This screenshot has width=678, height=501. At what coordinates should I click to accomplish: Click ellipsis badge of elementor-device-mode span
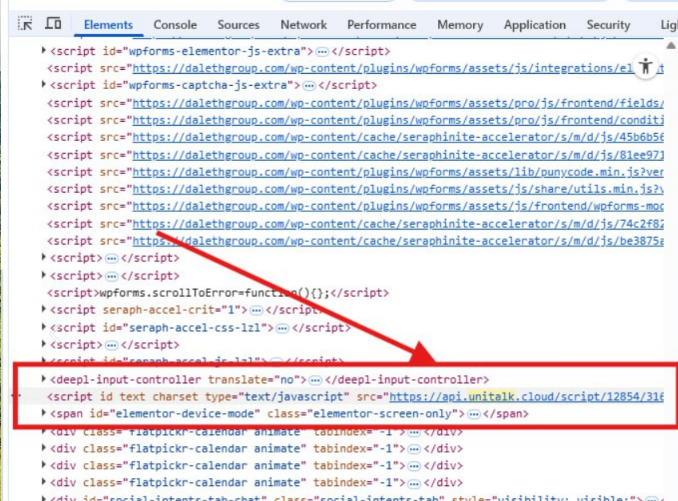(474, 415)
